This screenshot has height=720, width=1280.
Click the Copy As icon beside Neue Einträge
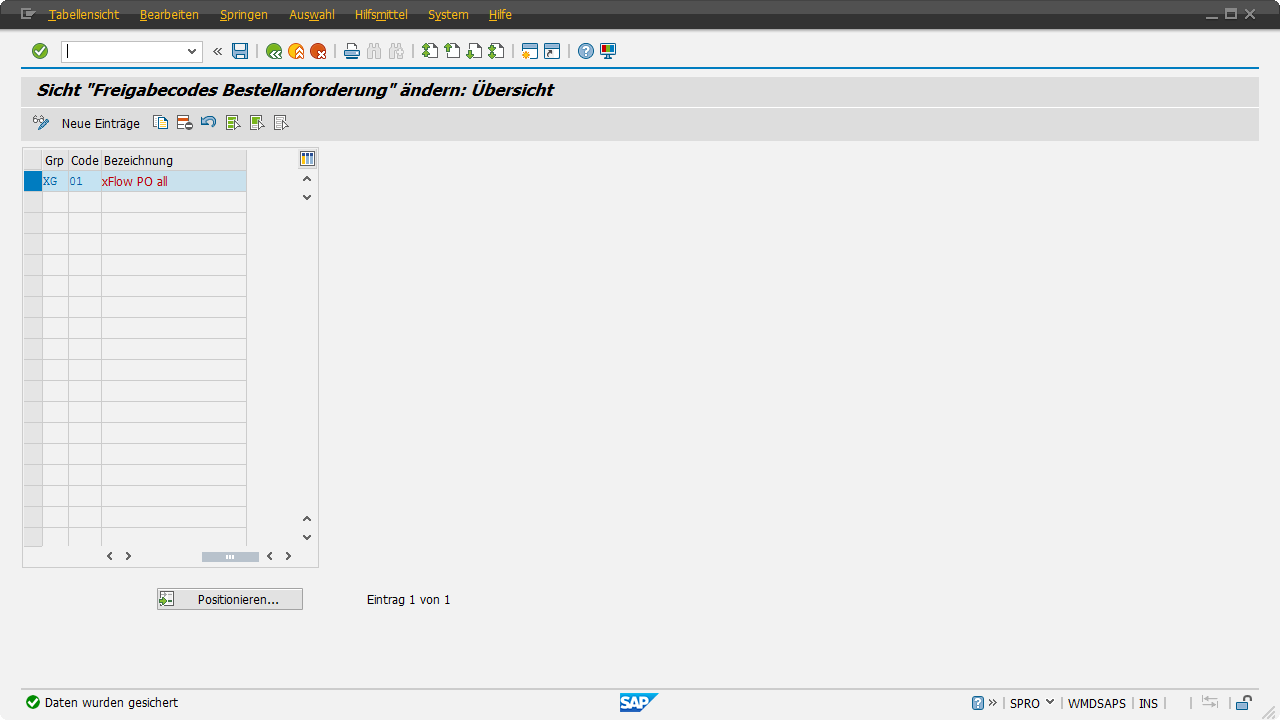[x=160, y=123]
